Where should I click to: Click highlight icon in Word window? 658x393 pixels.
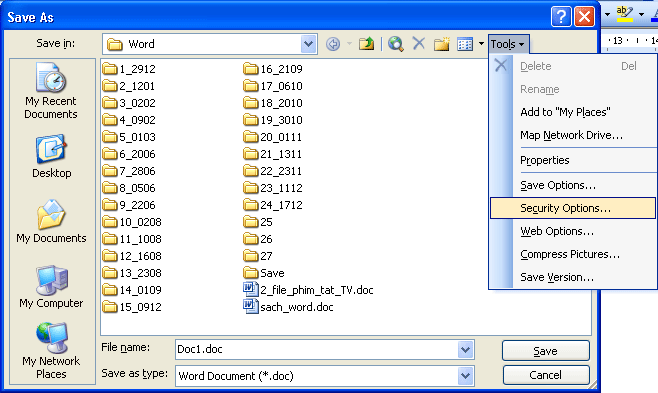tap(625, 14)
